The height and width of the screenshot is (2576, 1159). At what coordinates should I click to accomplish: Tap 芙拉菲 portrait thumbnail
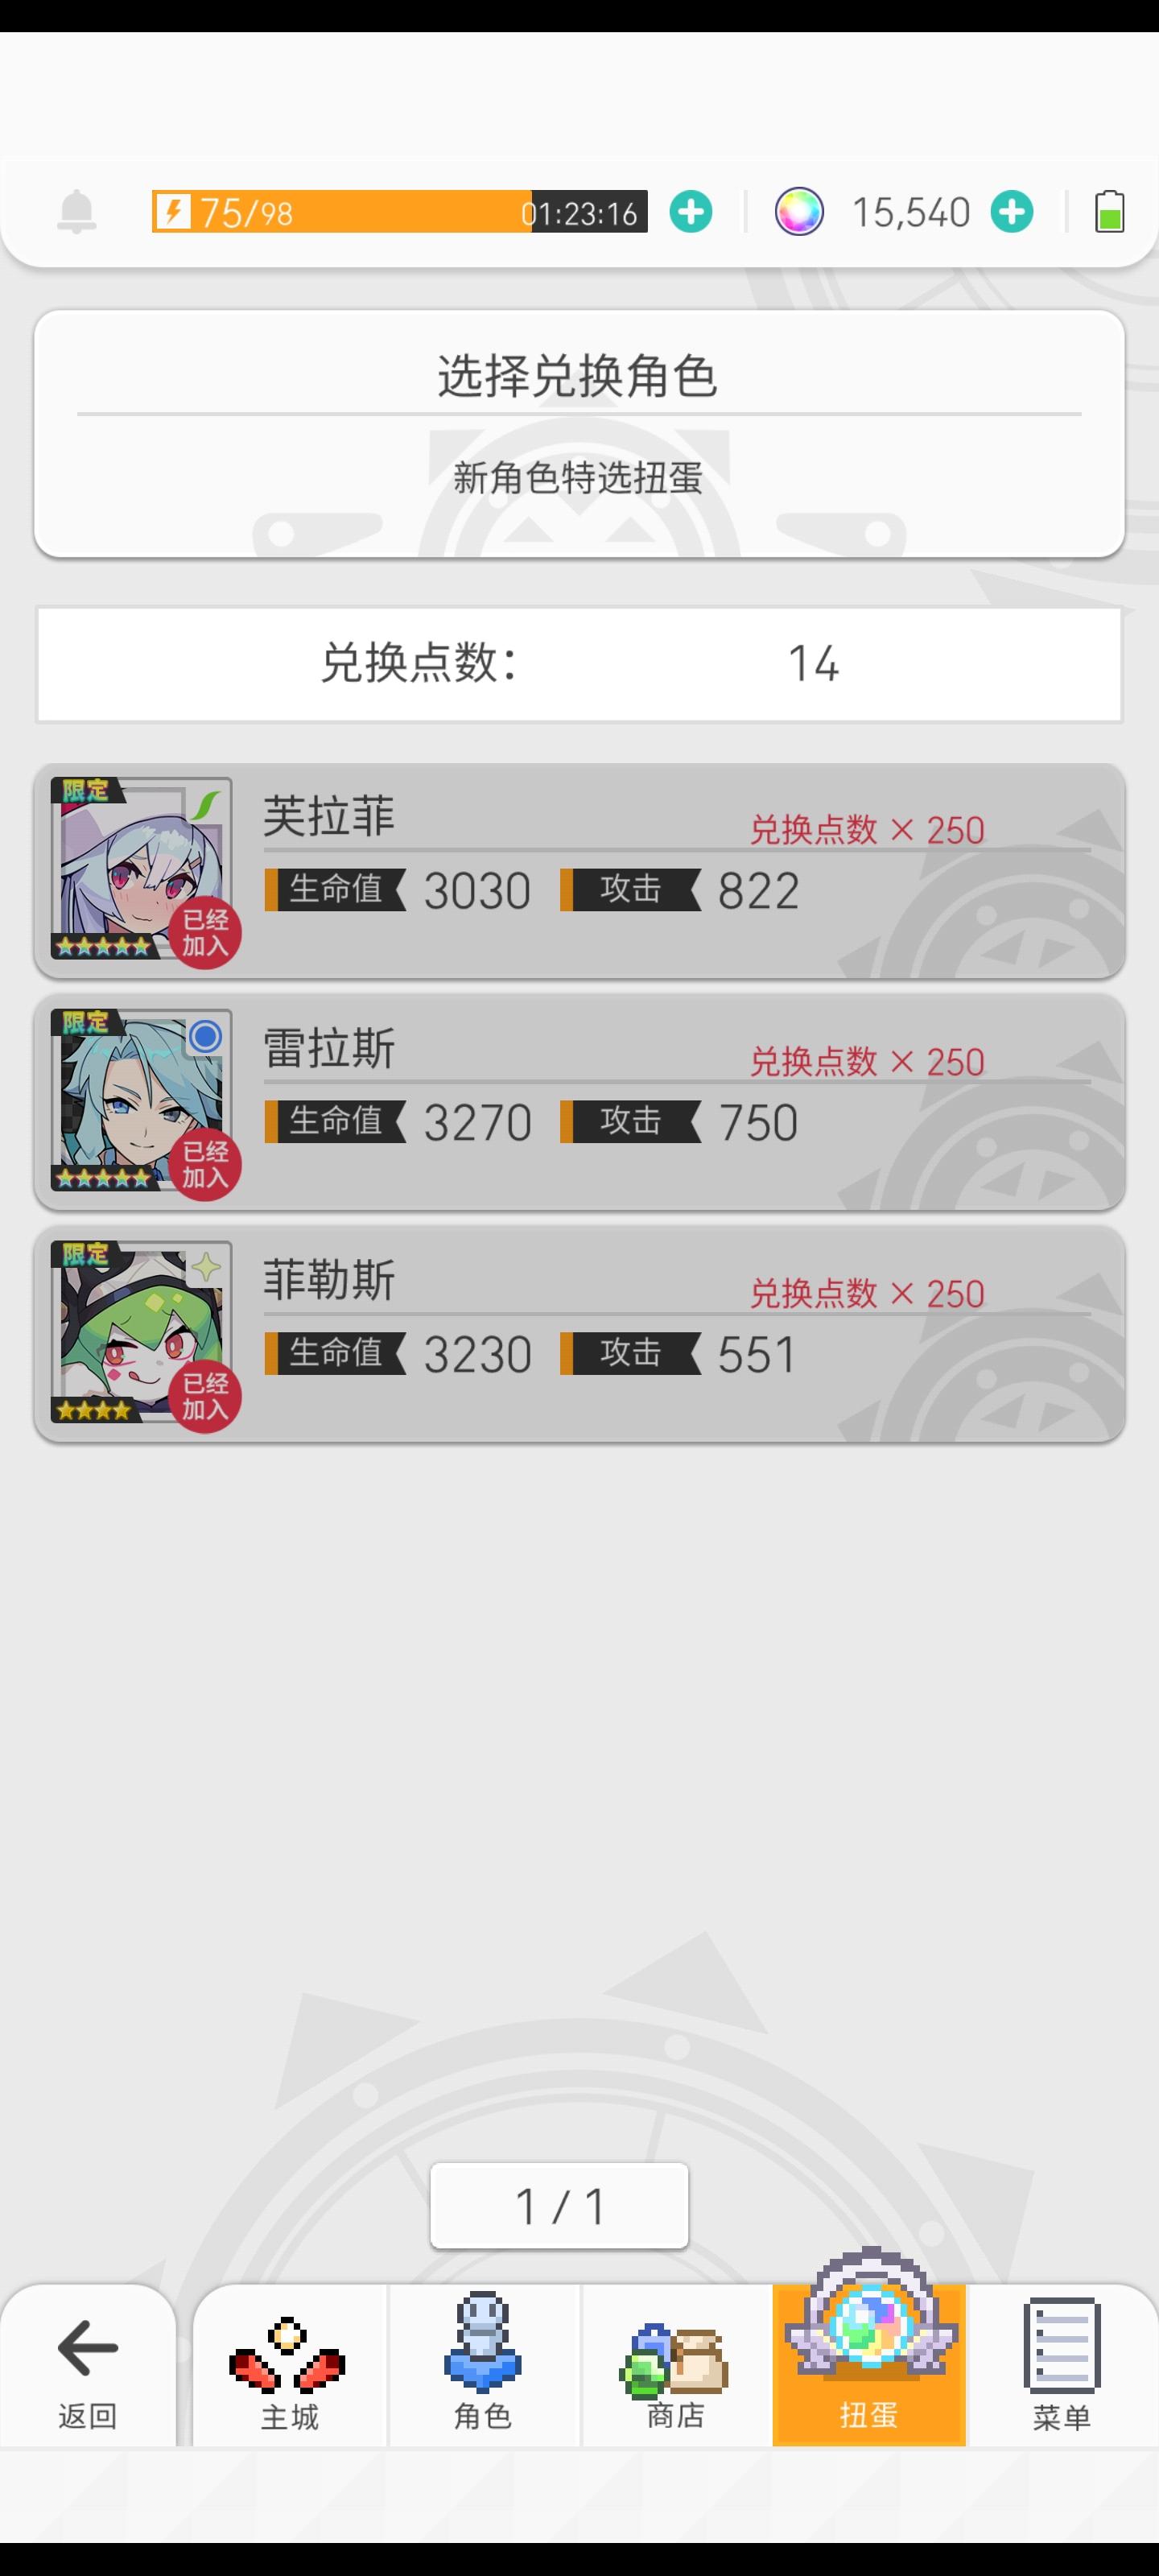click(142, 870)
